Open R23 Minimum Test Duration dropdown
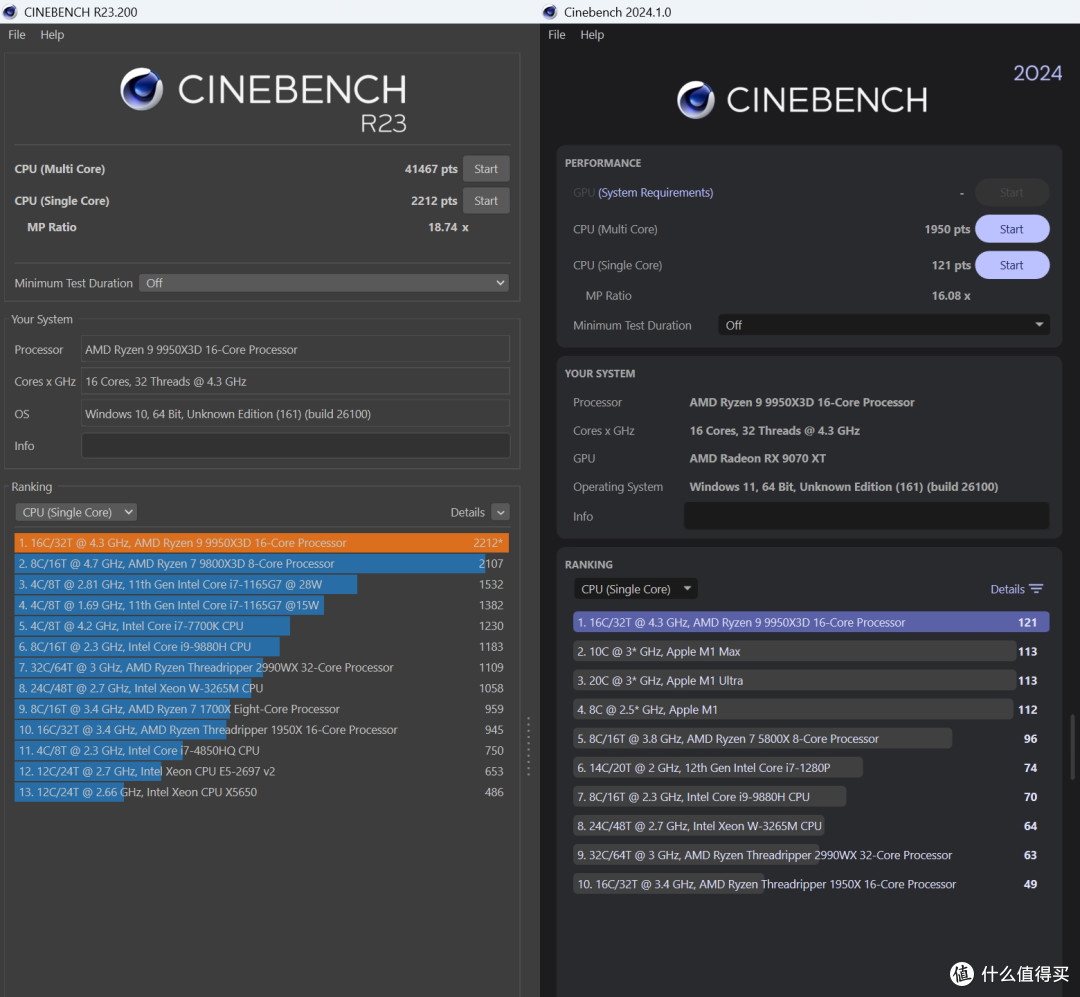The width and height of the screenshot is (1080, 997). point(324,283)
